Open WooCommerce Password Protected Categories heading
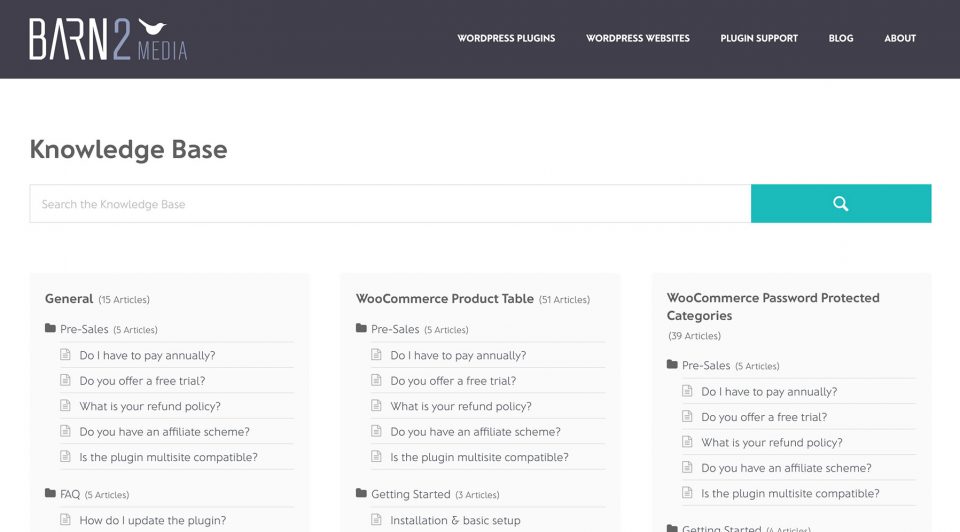 pos(773,306)
